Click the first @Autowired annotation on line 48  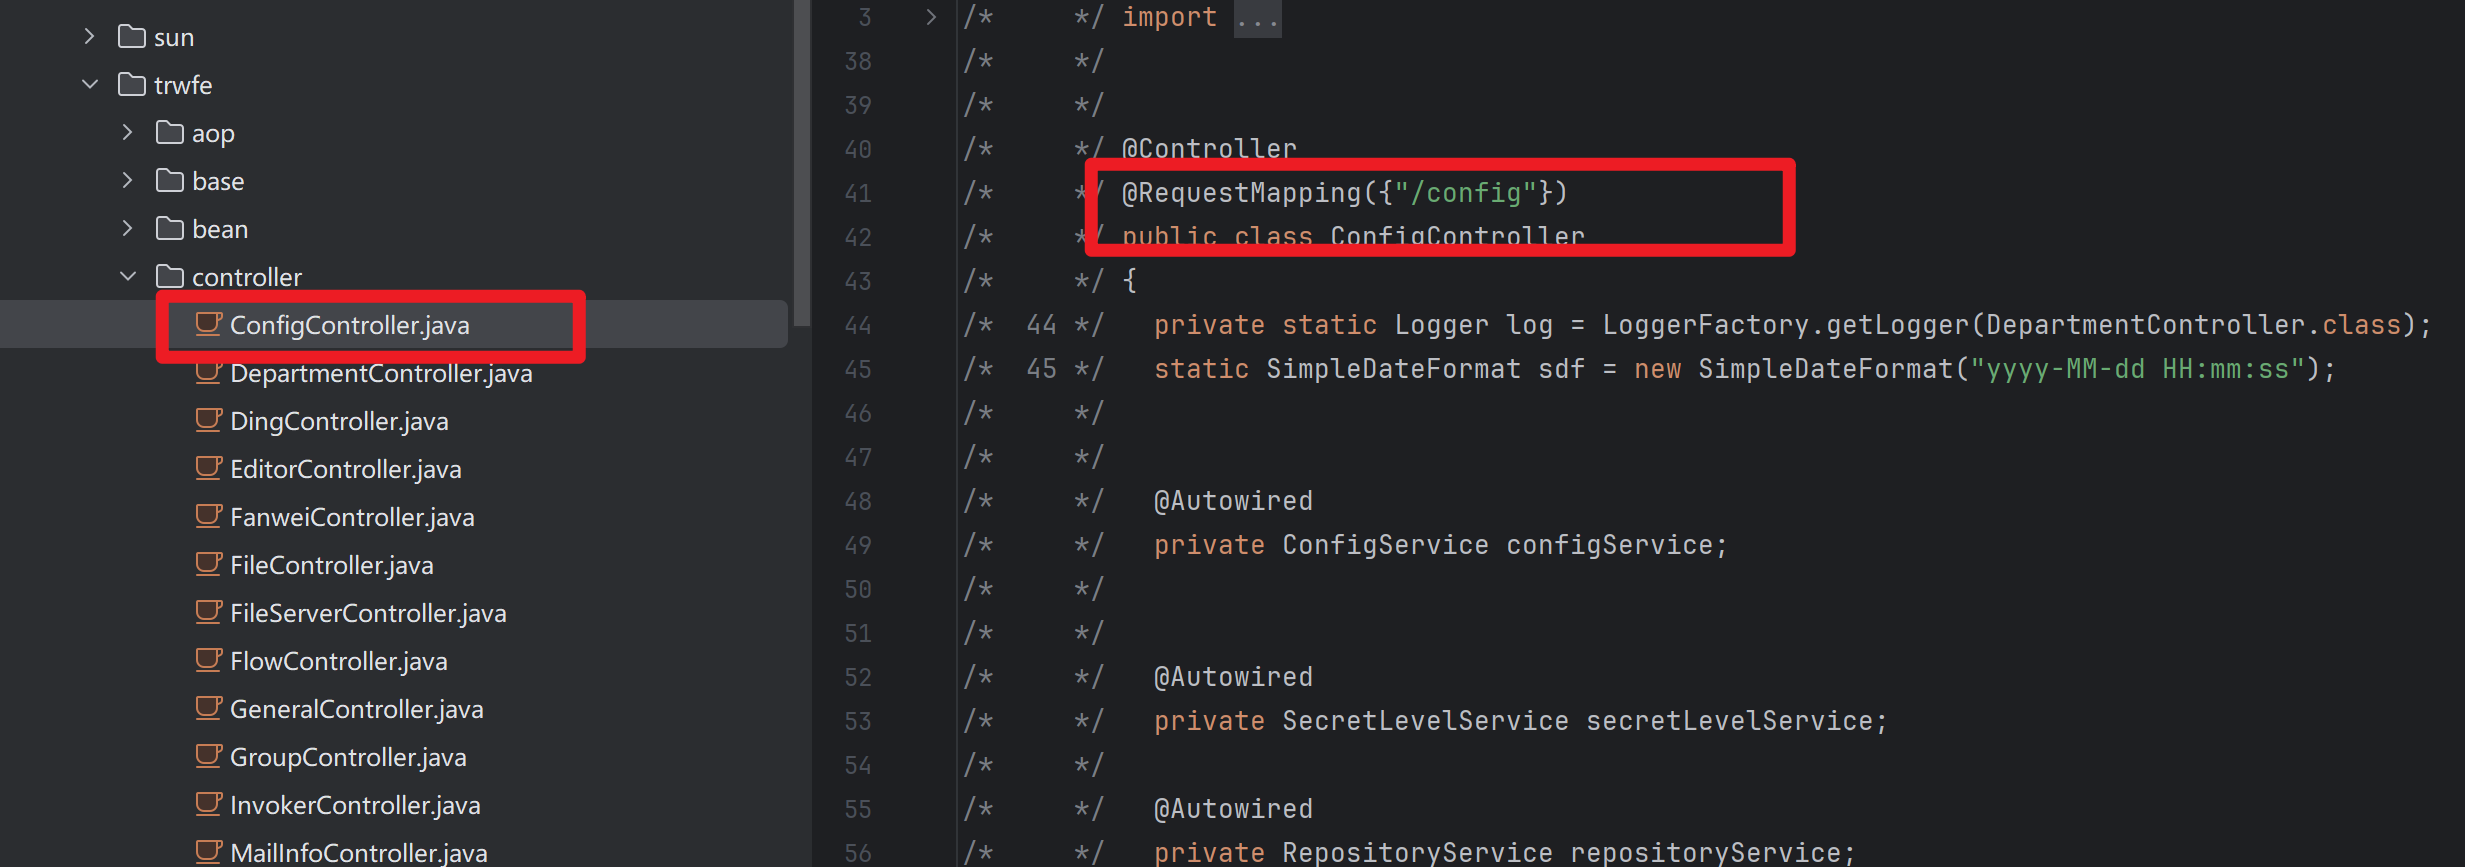pos(1233,501)
